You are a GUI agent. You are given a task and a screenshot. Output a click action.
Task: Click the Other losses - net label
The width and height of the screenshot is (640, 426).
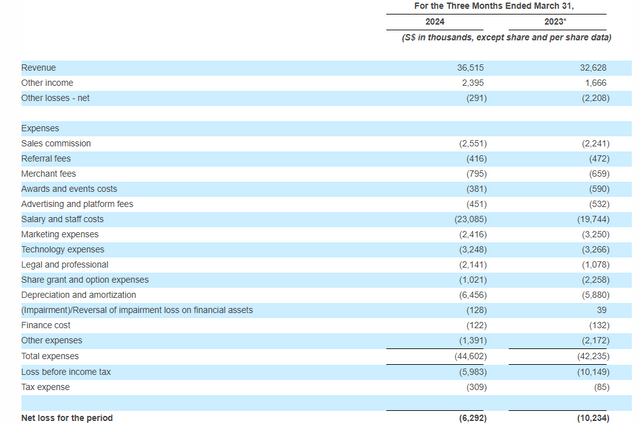point(56,98)
